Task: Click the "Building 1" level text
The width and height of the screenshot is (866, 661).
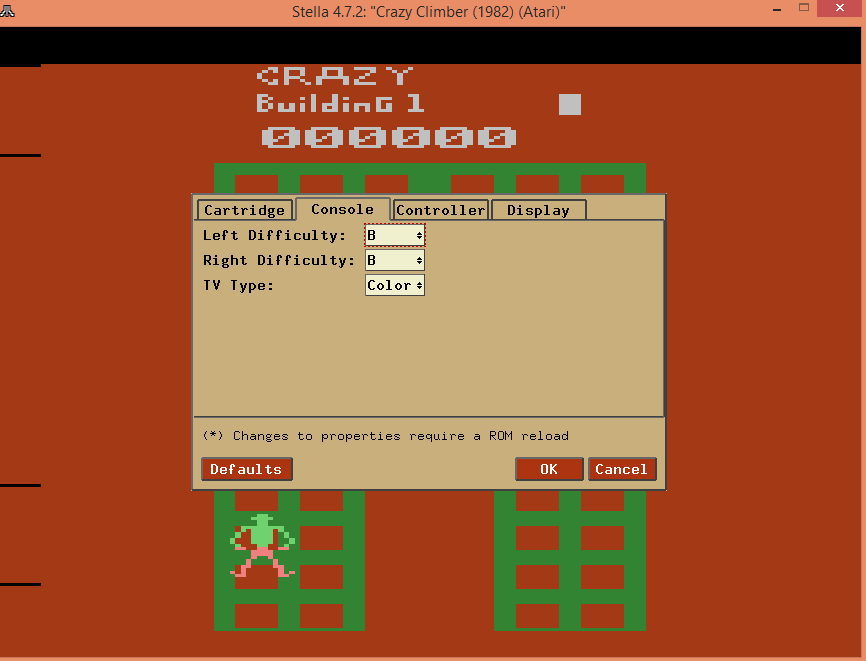Action: [x=340, y=104]
